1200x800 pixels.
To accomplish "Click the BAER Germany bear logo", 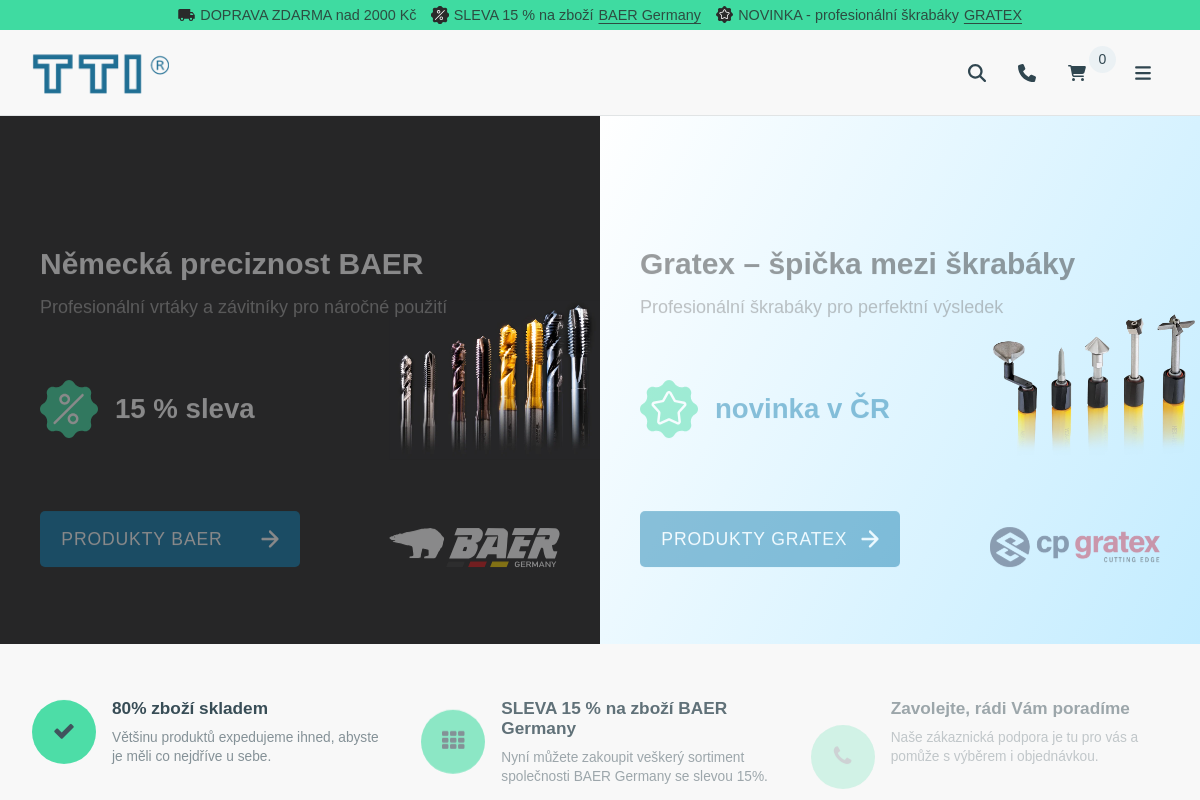I will pos(474,547).
